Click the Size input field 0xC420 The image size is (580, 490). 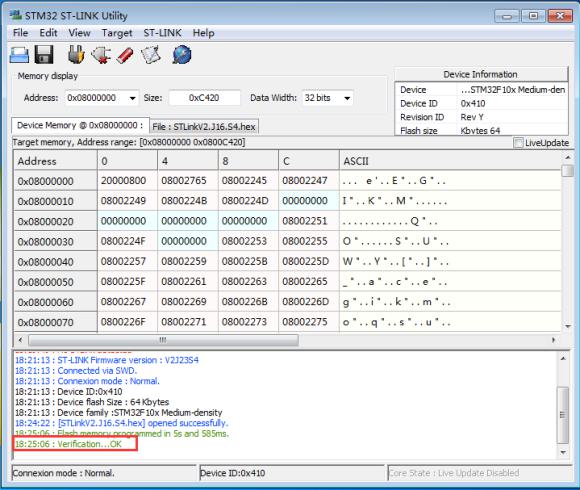(x=204, y=98)
